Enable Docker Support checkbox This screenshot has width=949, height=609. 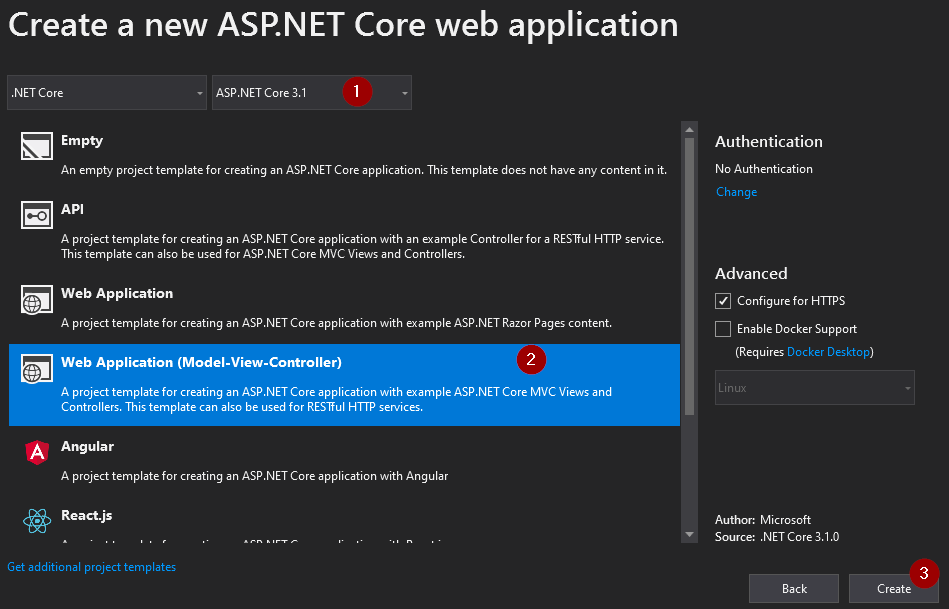[723, 329]
